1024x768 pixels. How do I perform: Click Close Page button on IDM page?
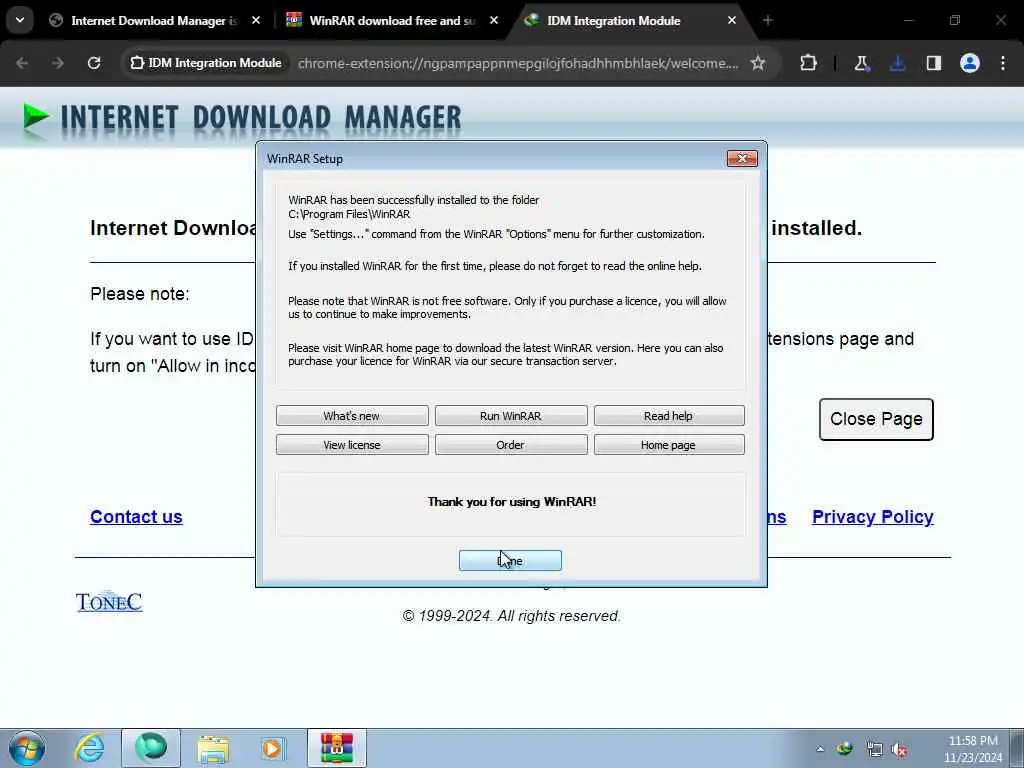[x=876, y=419]
